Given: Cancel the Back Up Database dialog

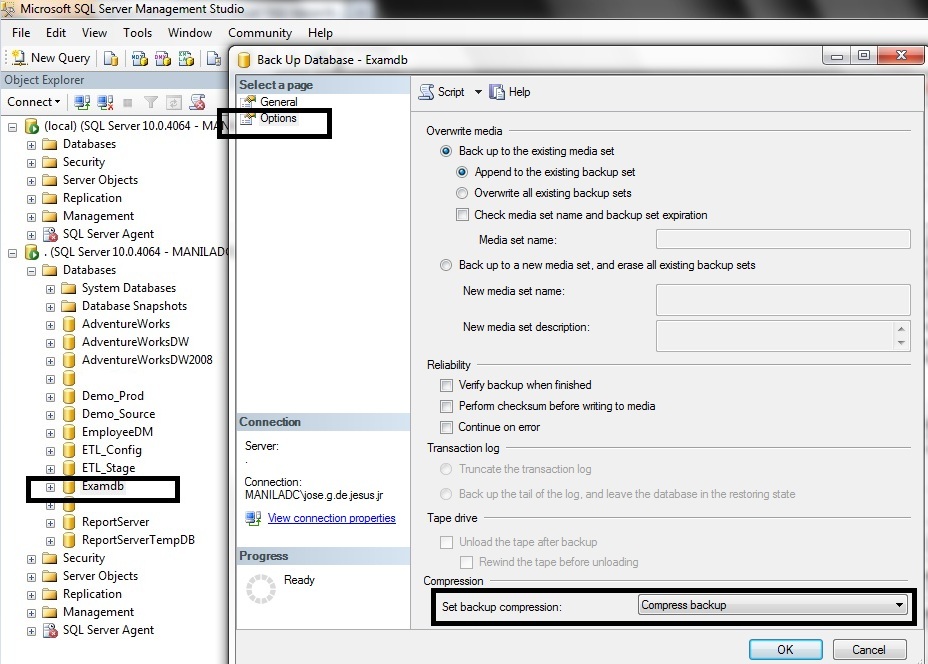Looking at the screenshot, I should 869,649.
